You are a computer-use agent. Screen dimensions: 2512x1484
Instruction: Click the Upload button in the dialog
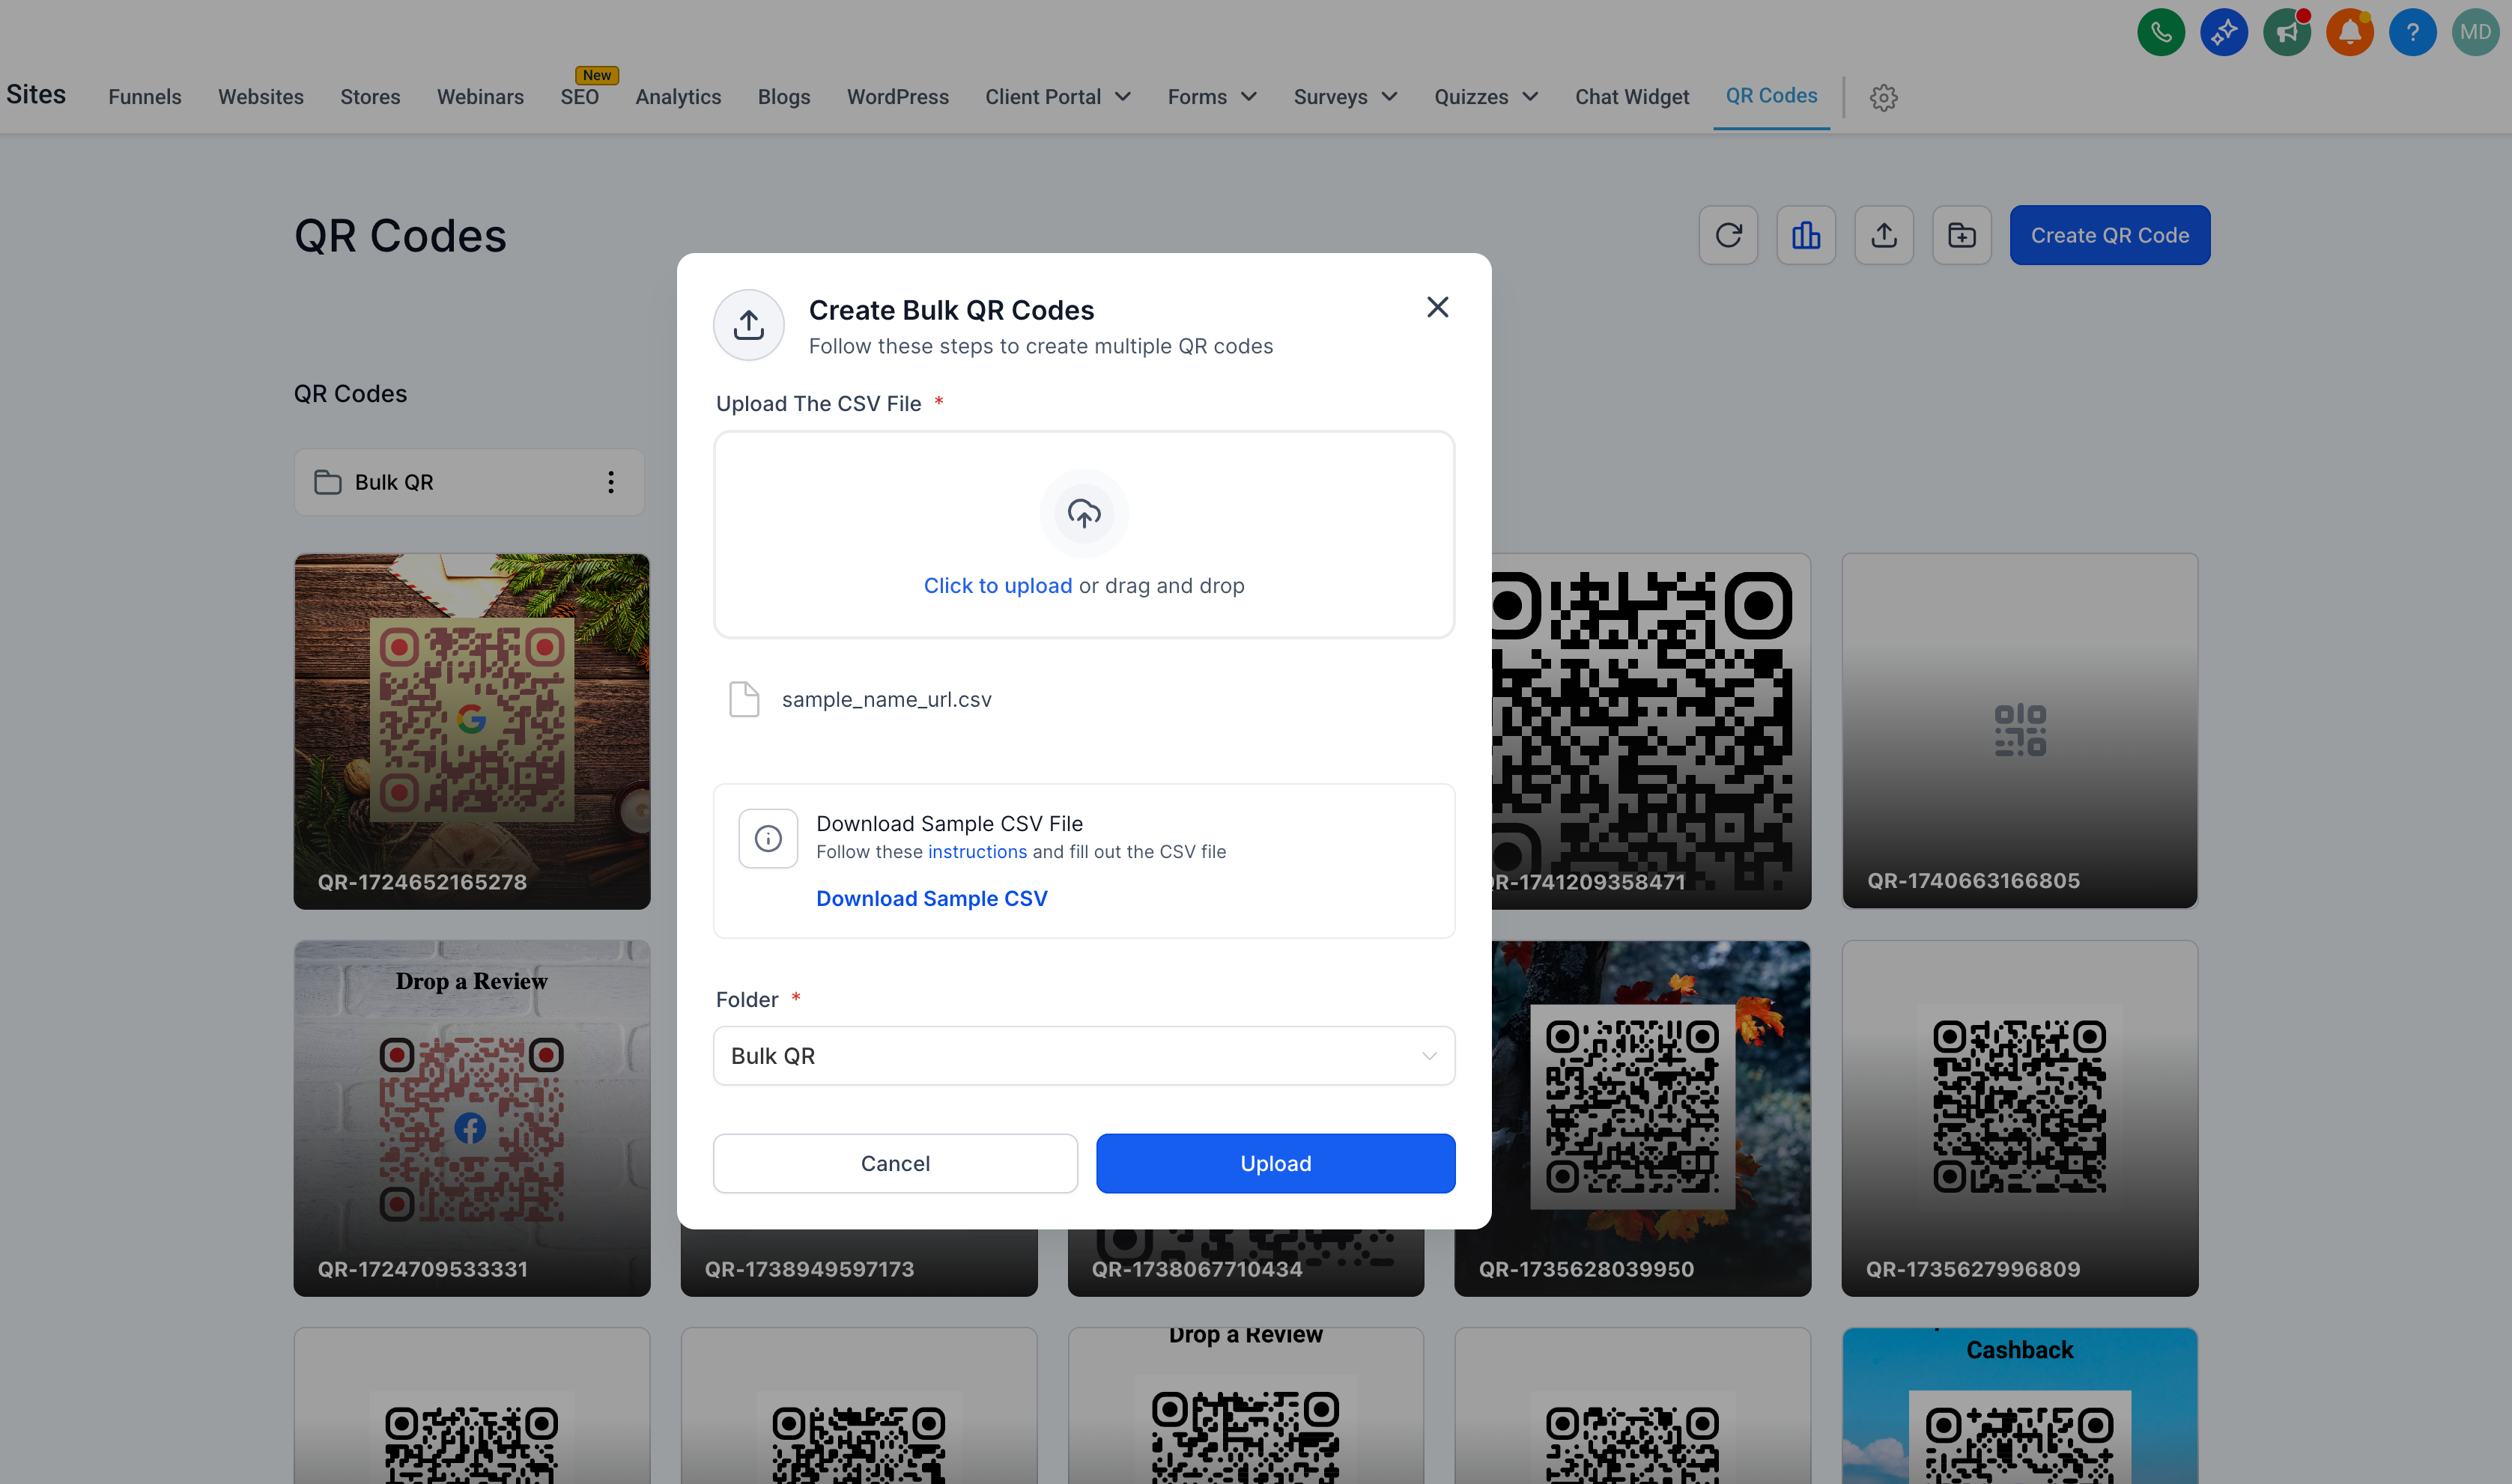click(x=1275, y=1163)
